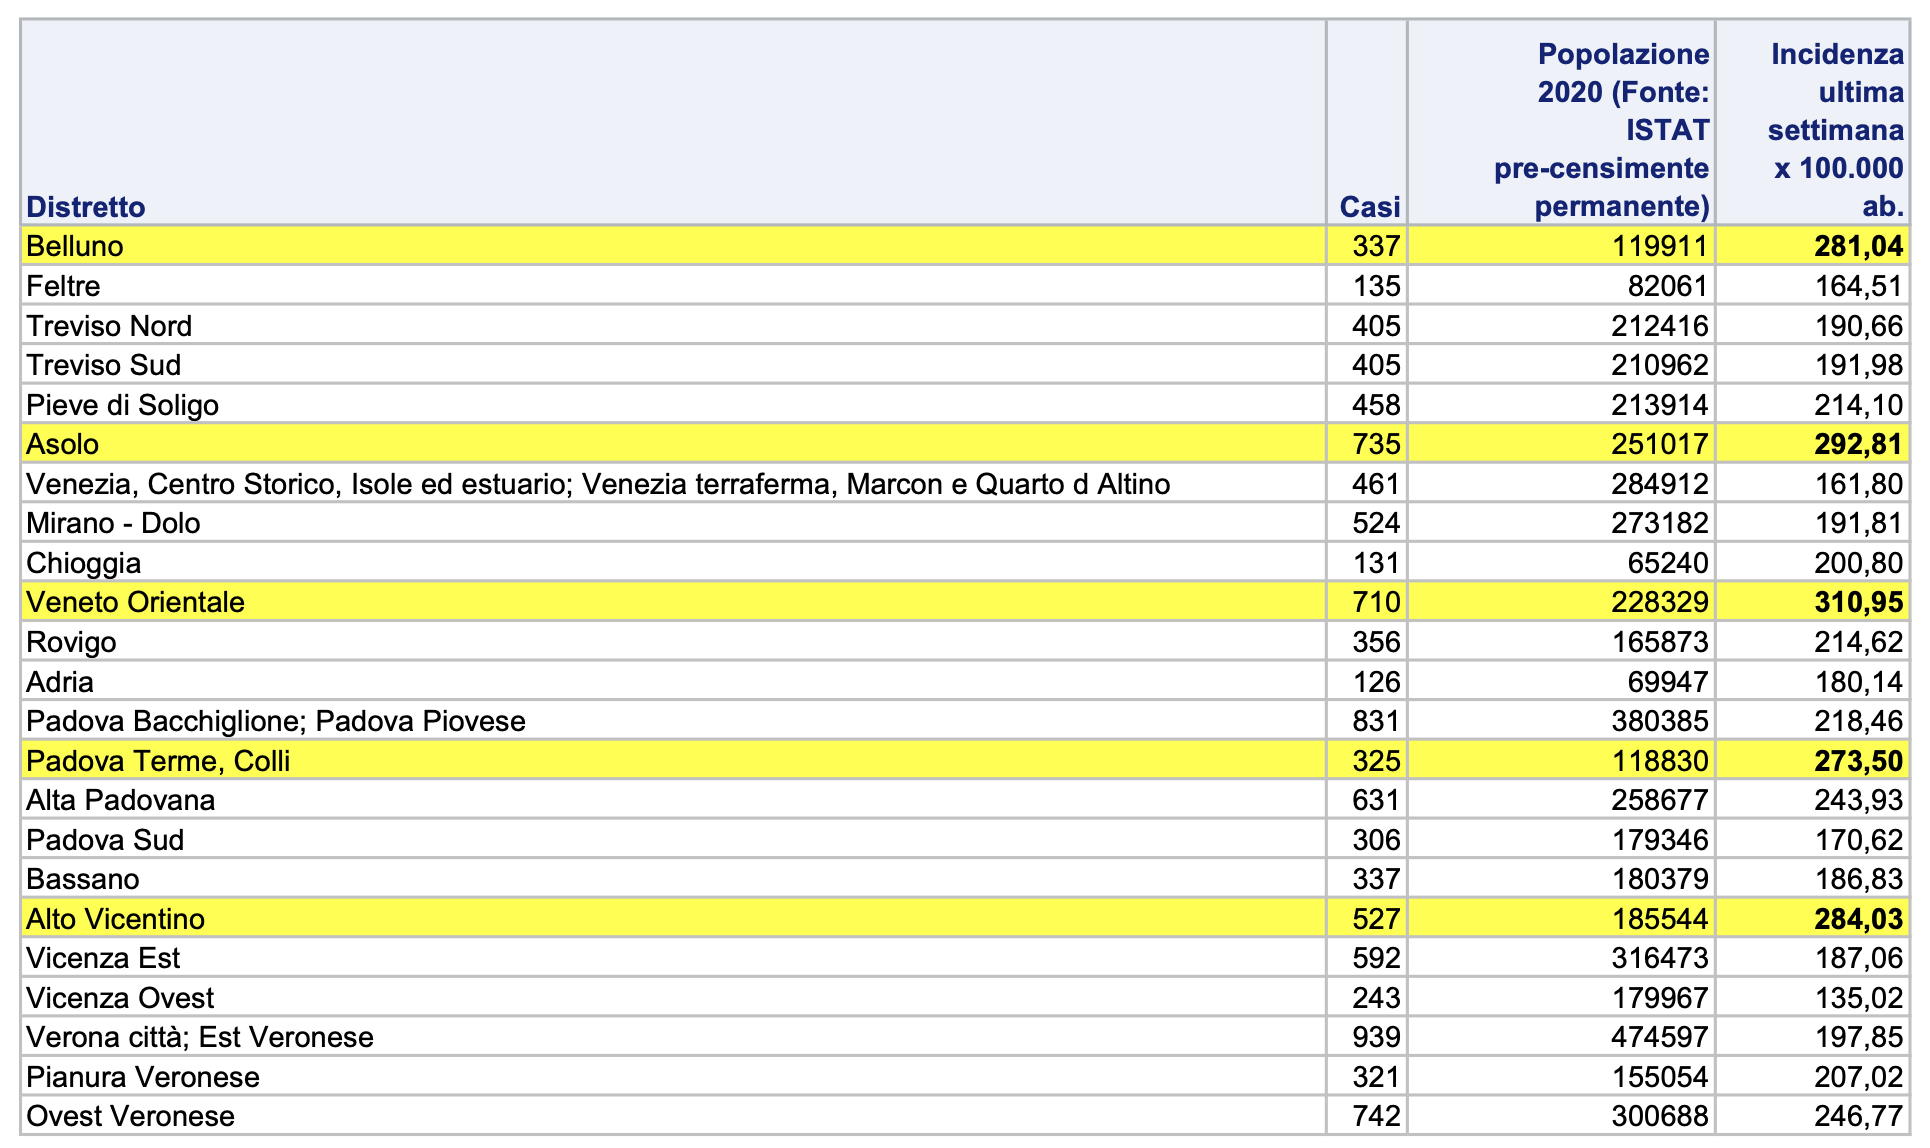Select the Adria district cell
The height and width of the screenshot is (1148, 1930).
674,682
